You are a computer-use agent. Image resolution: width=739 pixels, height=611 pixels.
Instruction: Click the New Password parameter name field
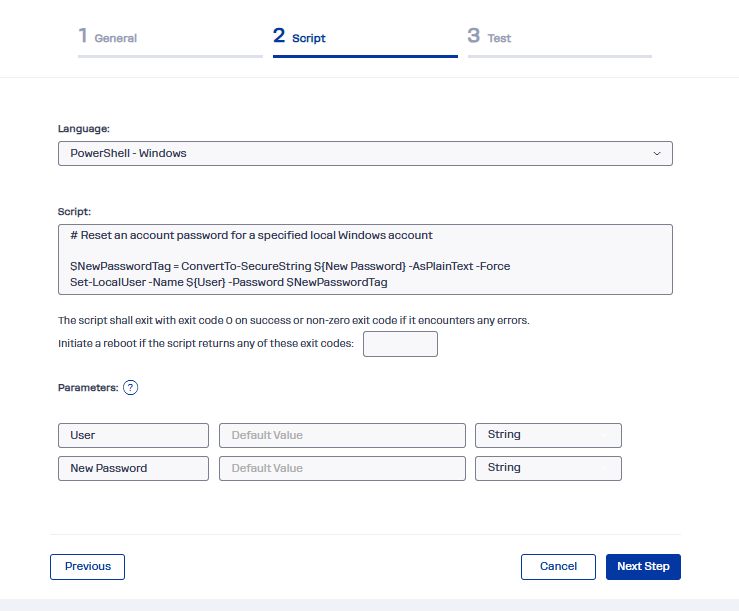tap(133, 468)
